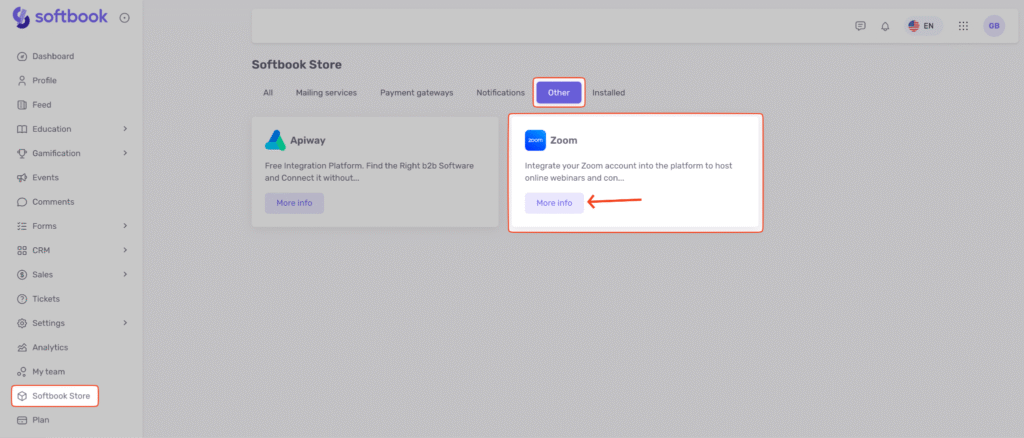The width and height of the screenshot is (1024, 438).
Task: Click the chat messages icon in header
Action: 860,26
